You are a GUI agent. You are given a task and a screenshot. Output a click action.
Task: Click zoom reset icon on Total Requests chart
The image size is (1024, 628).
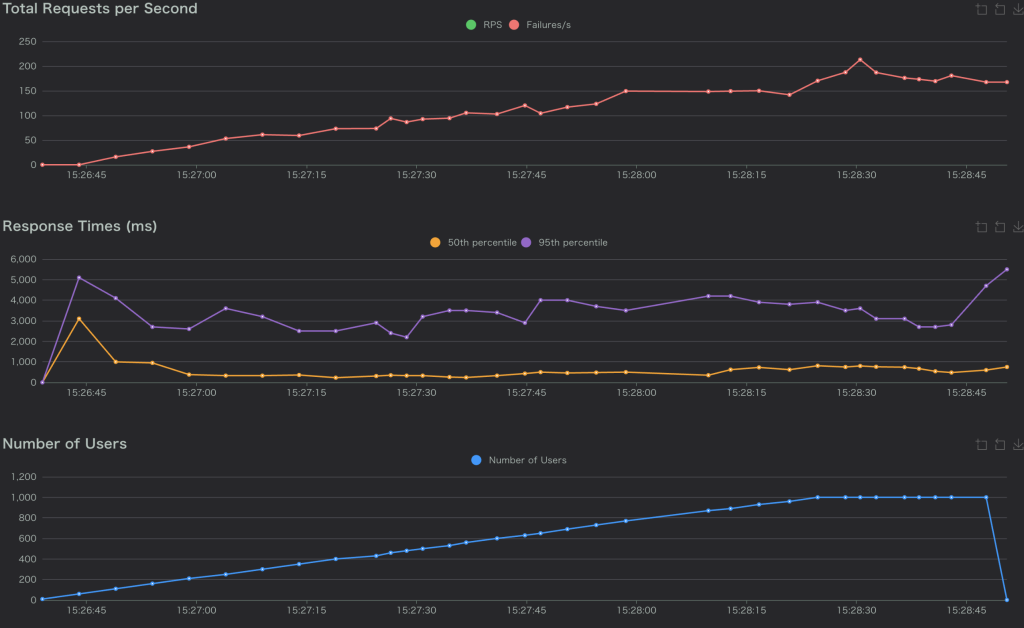coord(1000,9)
